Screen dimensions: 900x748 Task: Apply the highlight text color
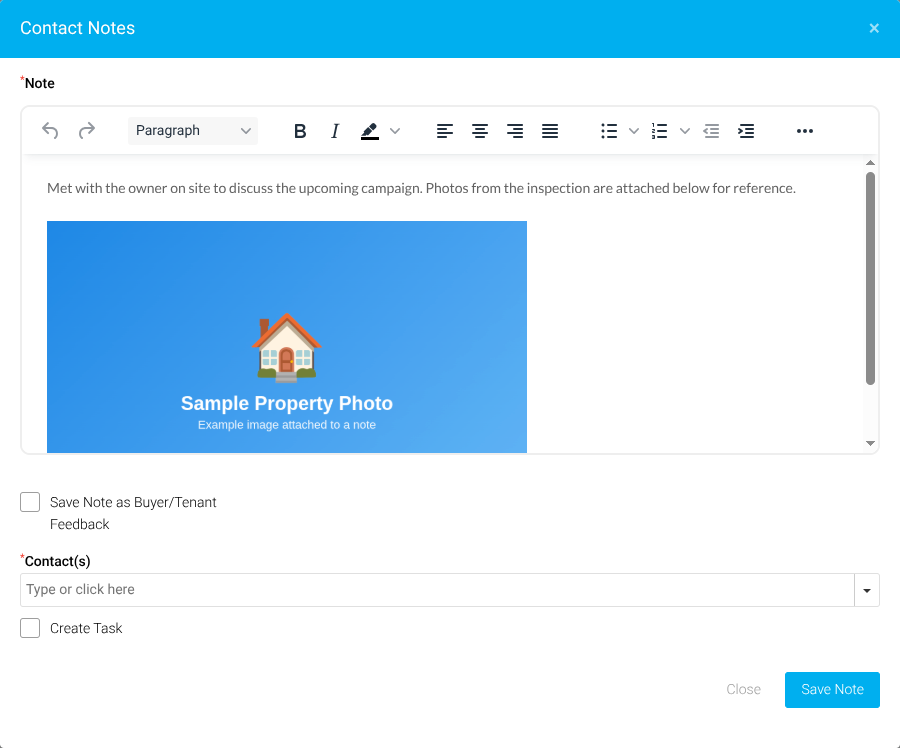(370, 131)
